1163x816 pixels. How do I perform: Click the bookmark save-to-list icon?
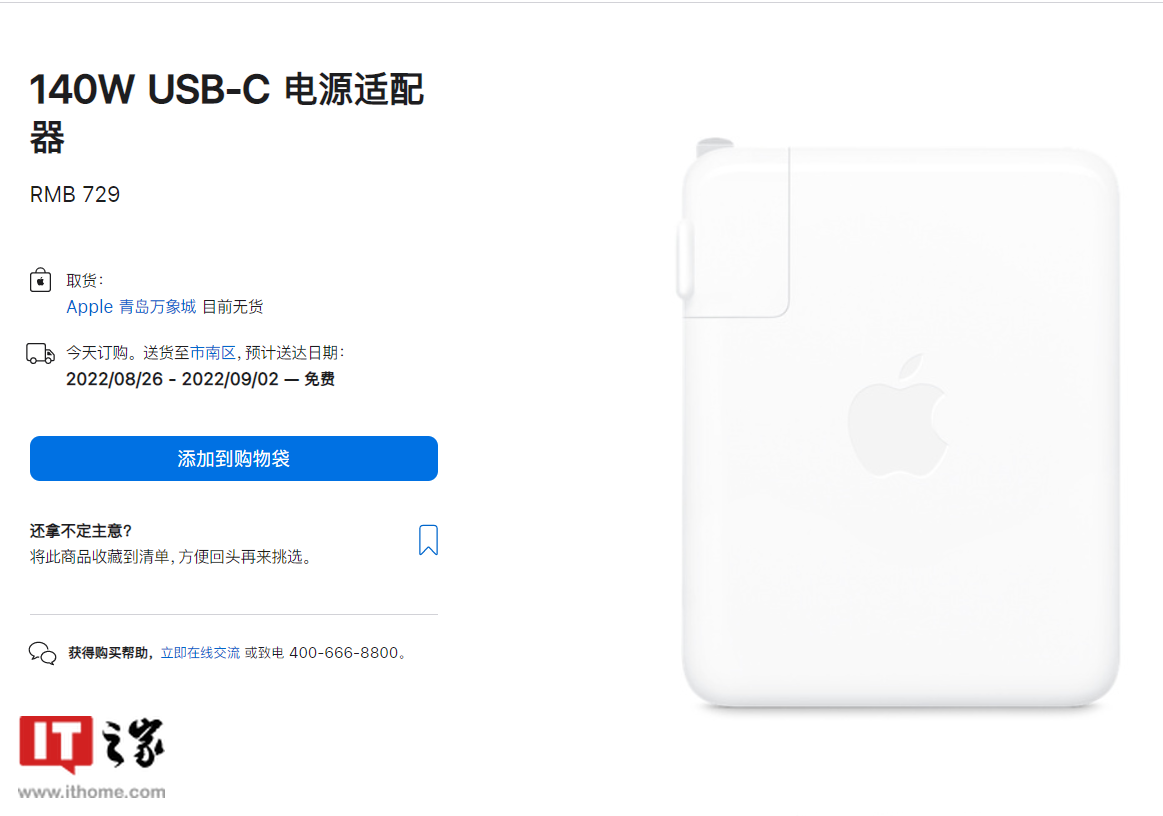click(428, 540)
